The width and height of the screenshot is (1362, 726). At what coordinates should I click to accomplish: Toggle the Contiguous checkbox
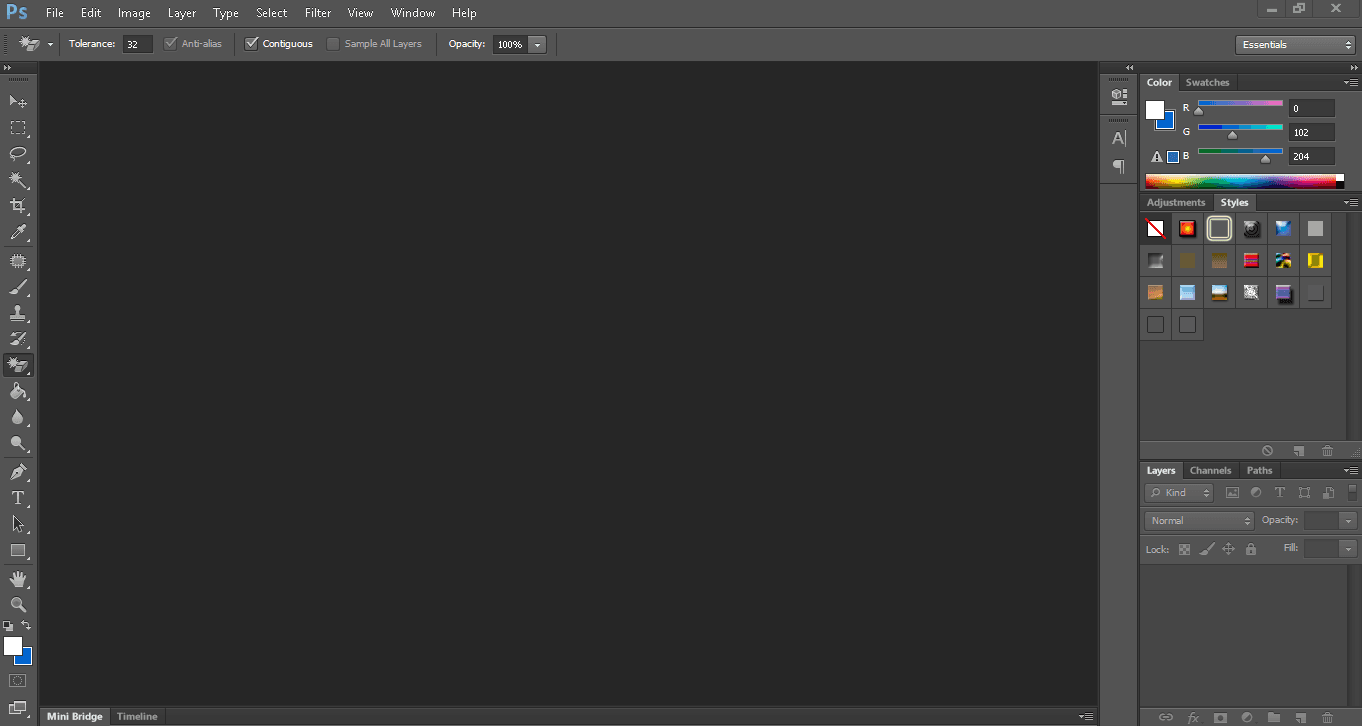252,43
